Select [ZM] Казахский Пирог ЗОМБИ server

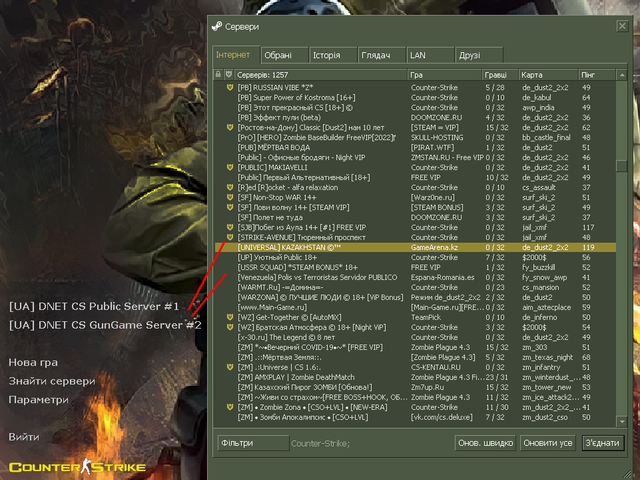click(415, 387)
